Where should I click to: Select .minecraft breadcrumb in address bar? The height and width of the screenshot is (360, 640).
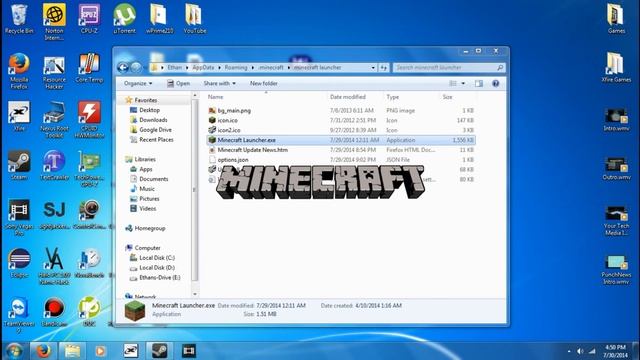click(271, 68)
